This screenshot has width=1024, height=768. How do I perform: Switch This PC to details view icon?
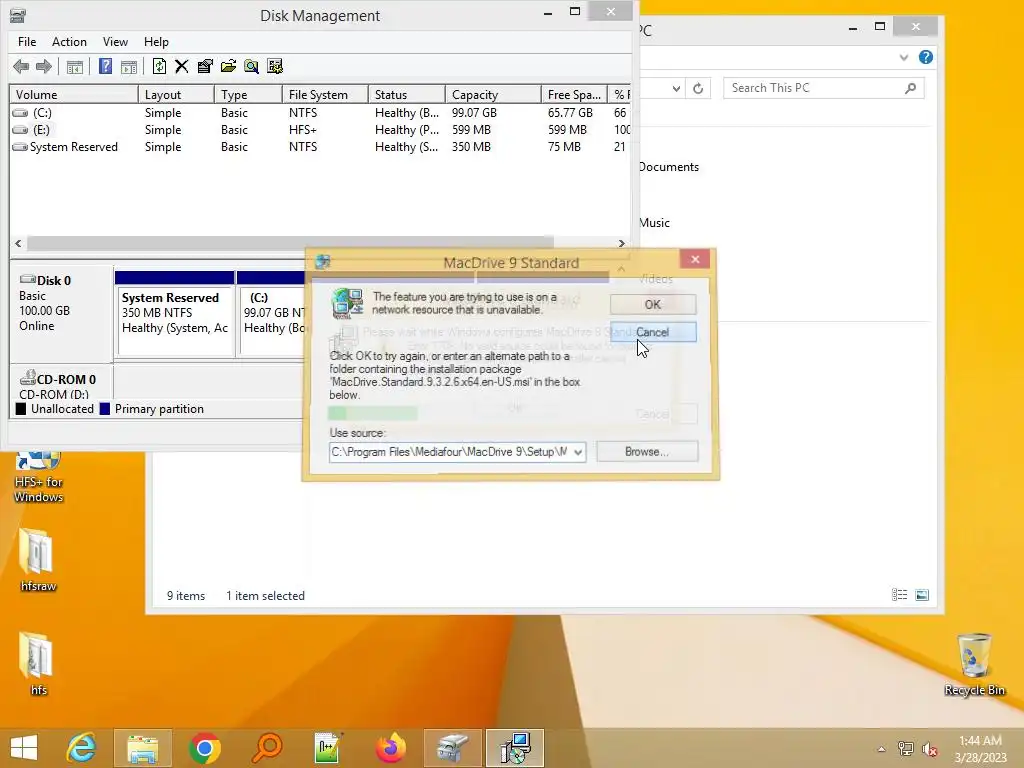point(899,595)
